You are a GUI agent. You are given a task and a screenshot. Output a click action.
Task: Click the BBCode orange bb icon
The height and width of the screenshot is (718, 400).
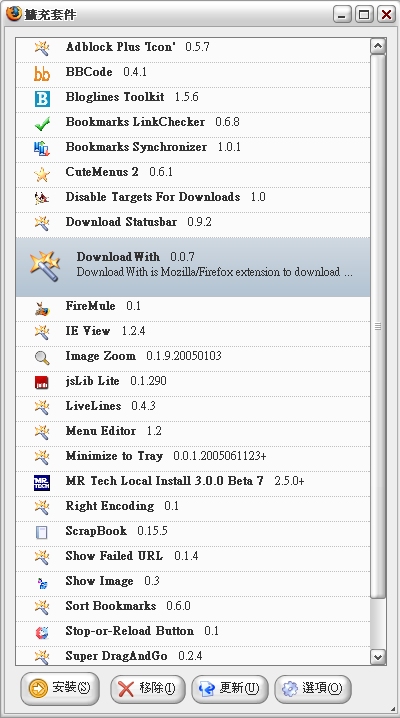pyautogui.click(x=42, y=73)
